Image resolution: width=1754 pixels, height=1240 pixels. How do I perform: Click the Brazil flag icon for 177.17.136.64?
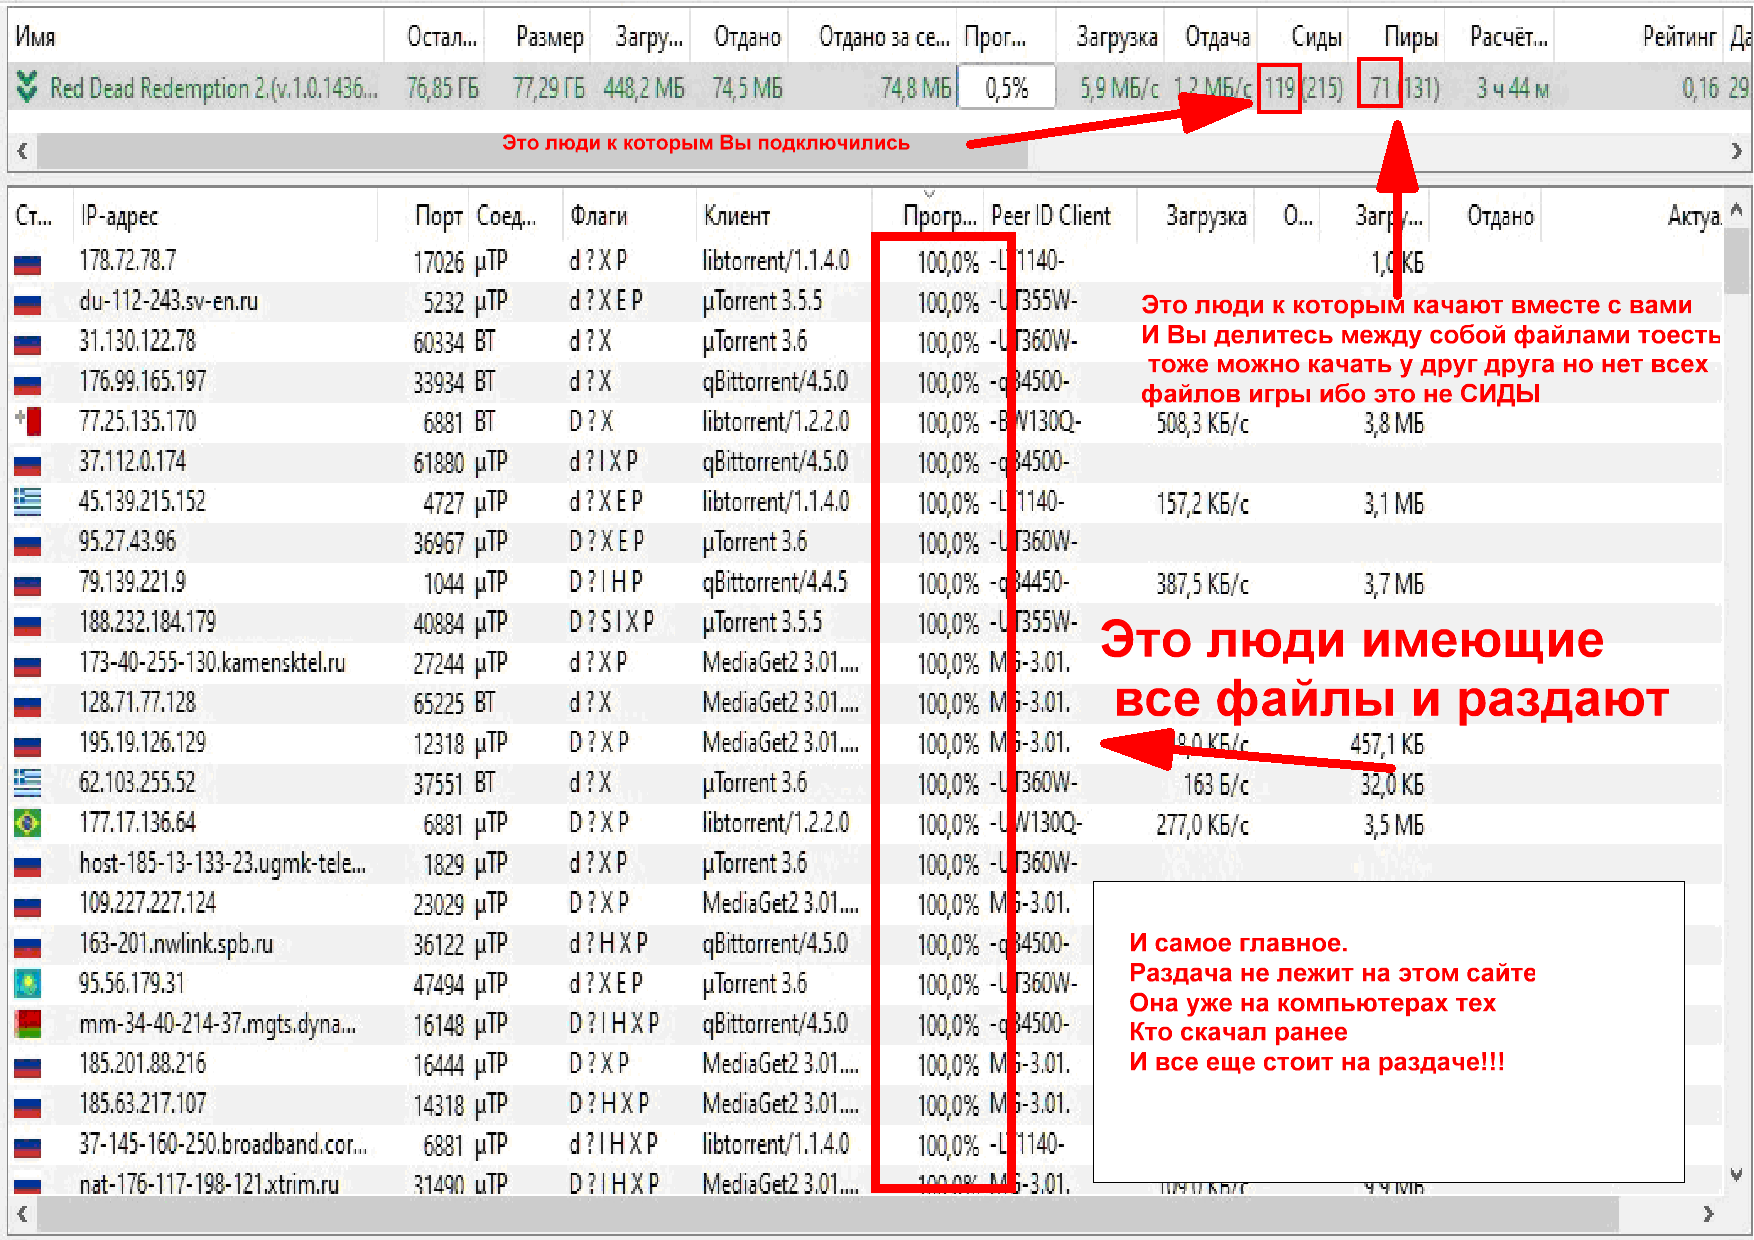[x=27, y=824]
